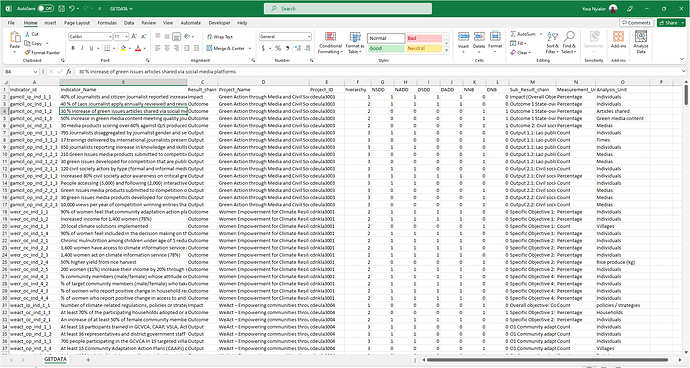Apply yellow Fill Color to cell
This screenshot has width=690, height=368.
pos(123,48)
